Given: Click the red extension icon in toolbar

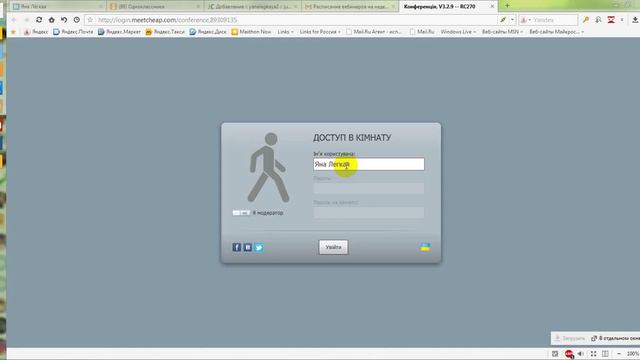Looking at the screenshot, I should 611,20.
